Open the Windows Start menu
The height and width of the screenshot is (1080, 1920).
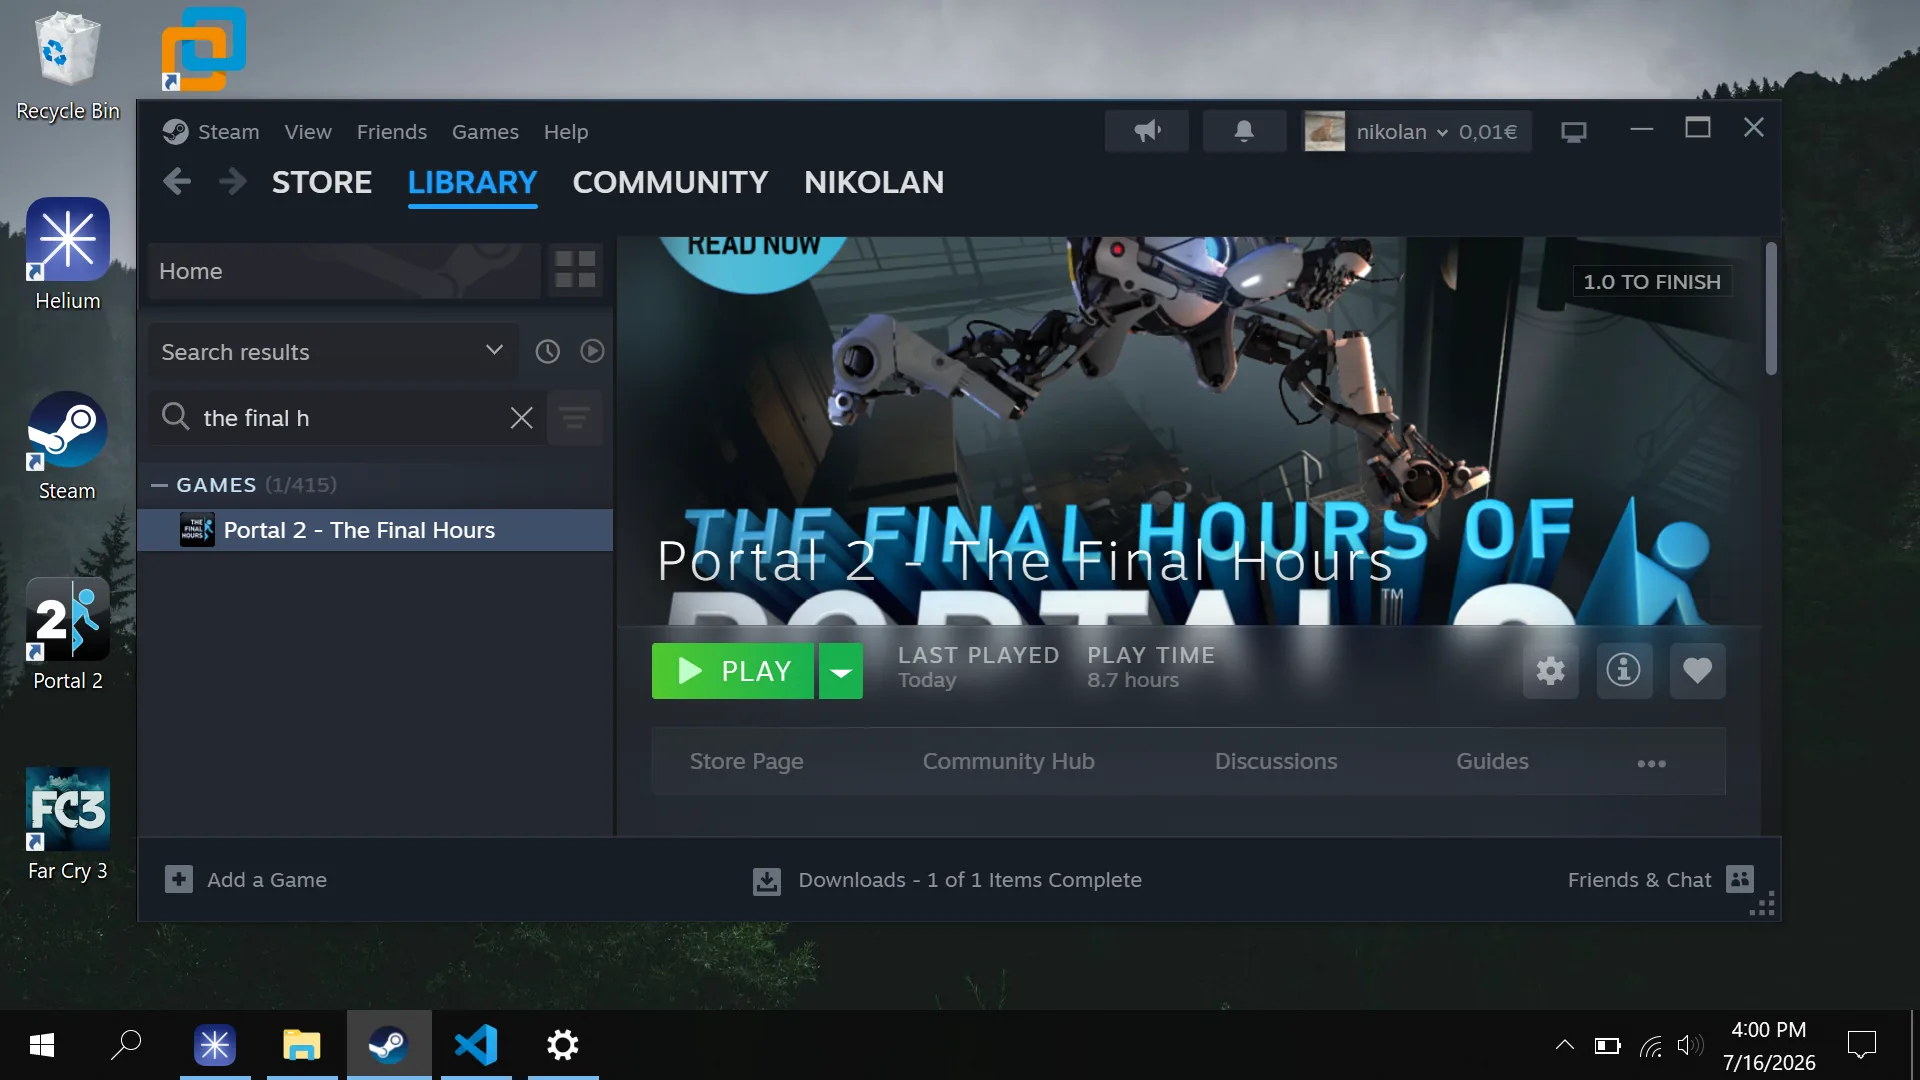(x=41, y=1045)
